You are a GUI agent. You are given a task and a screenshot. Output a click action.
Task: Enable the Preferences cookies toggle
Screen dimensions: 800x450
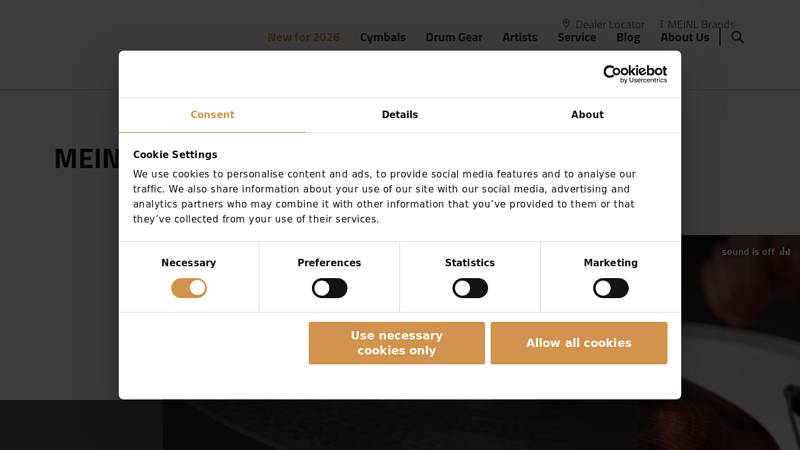click(x=329, y=288)
